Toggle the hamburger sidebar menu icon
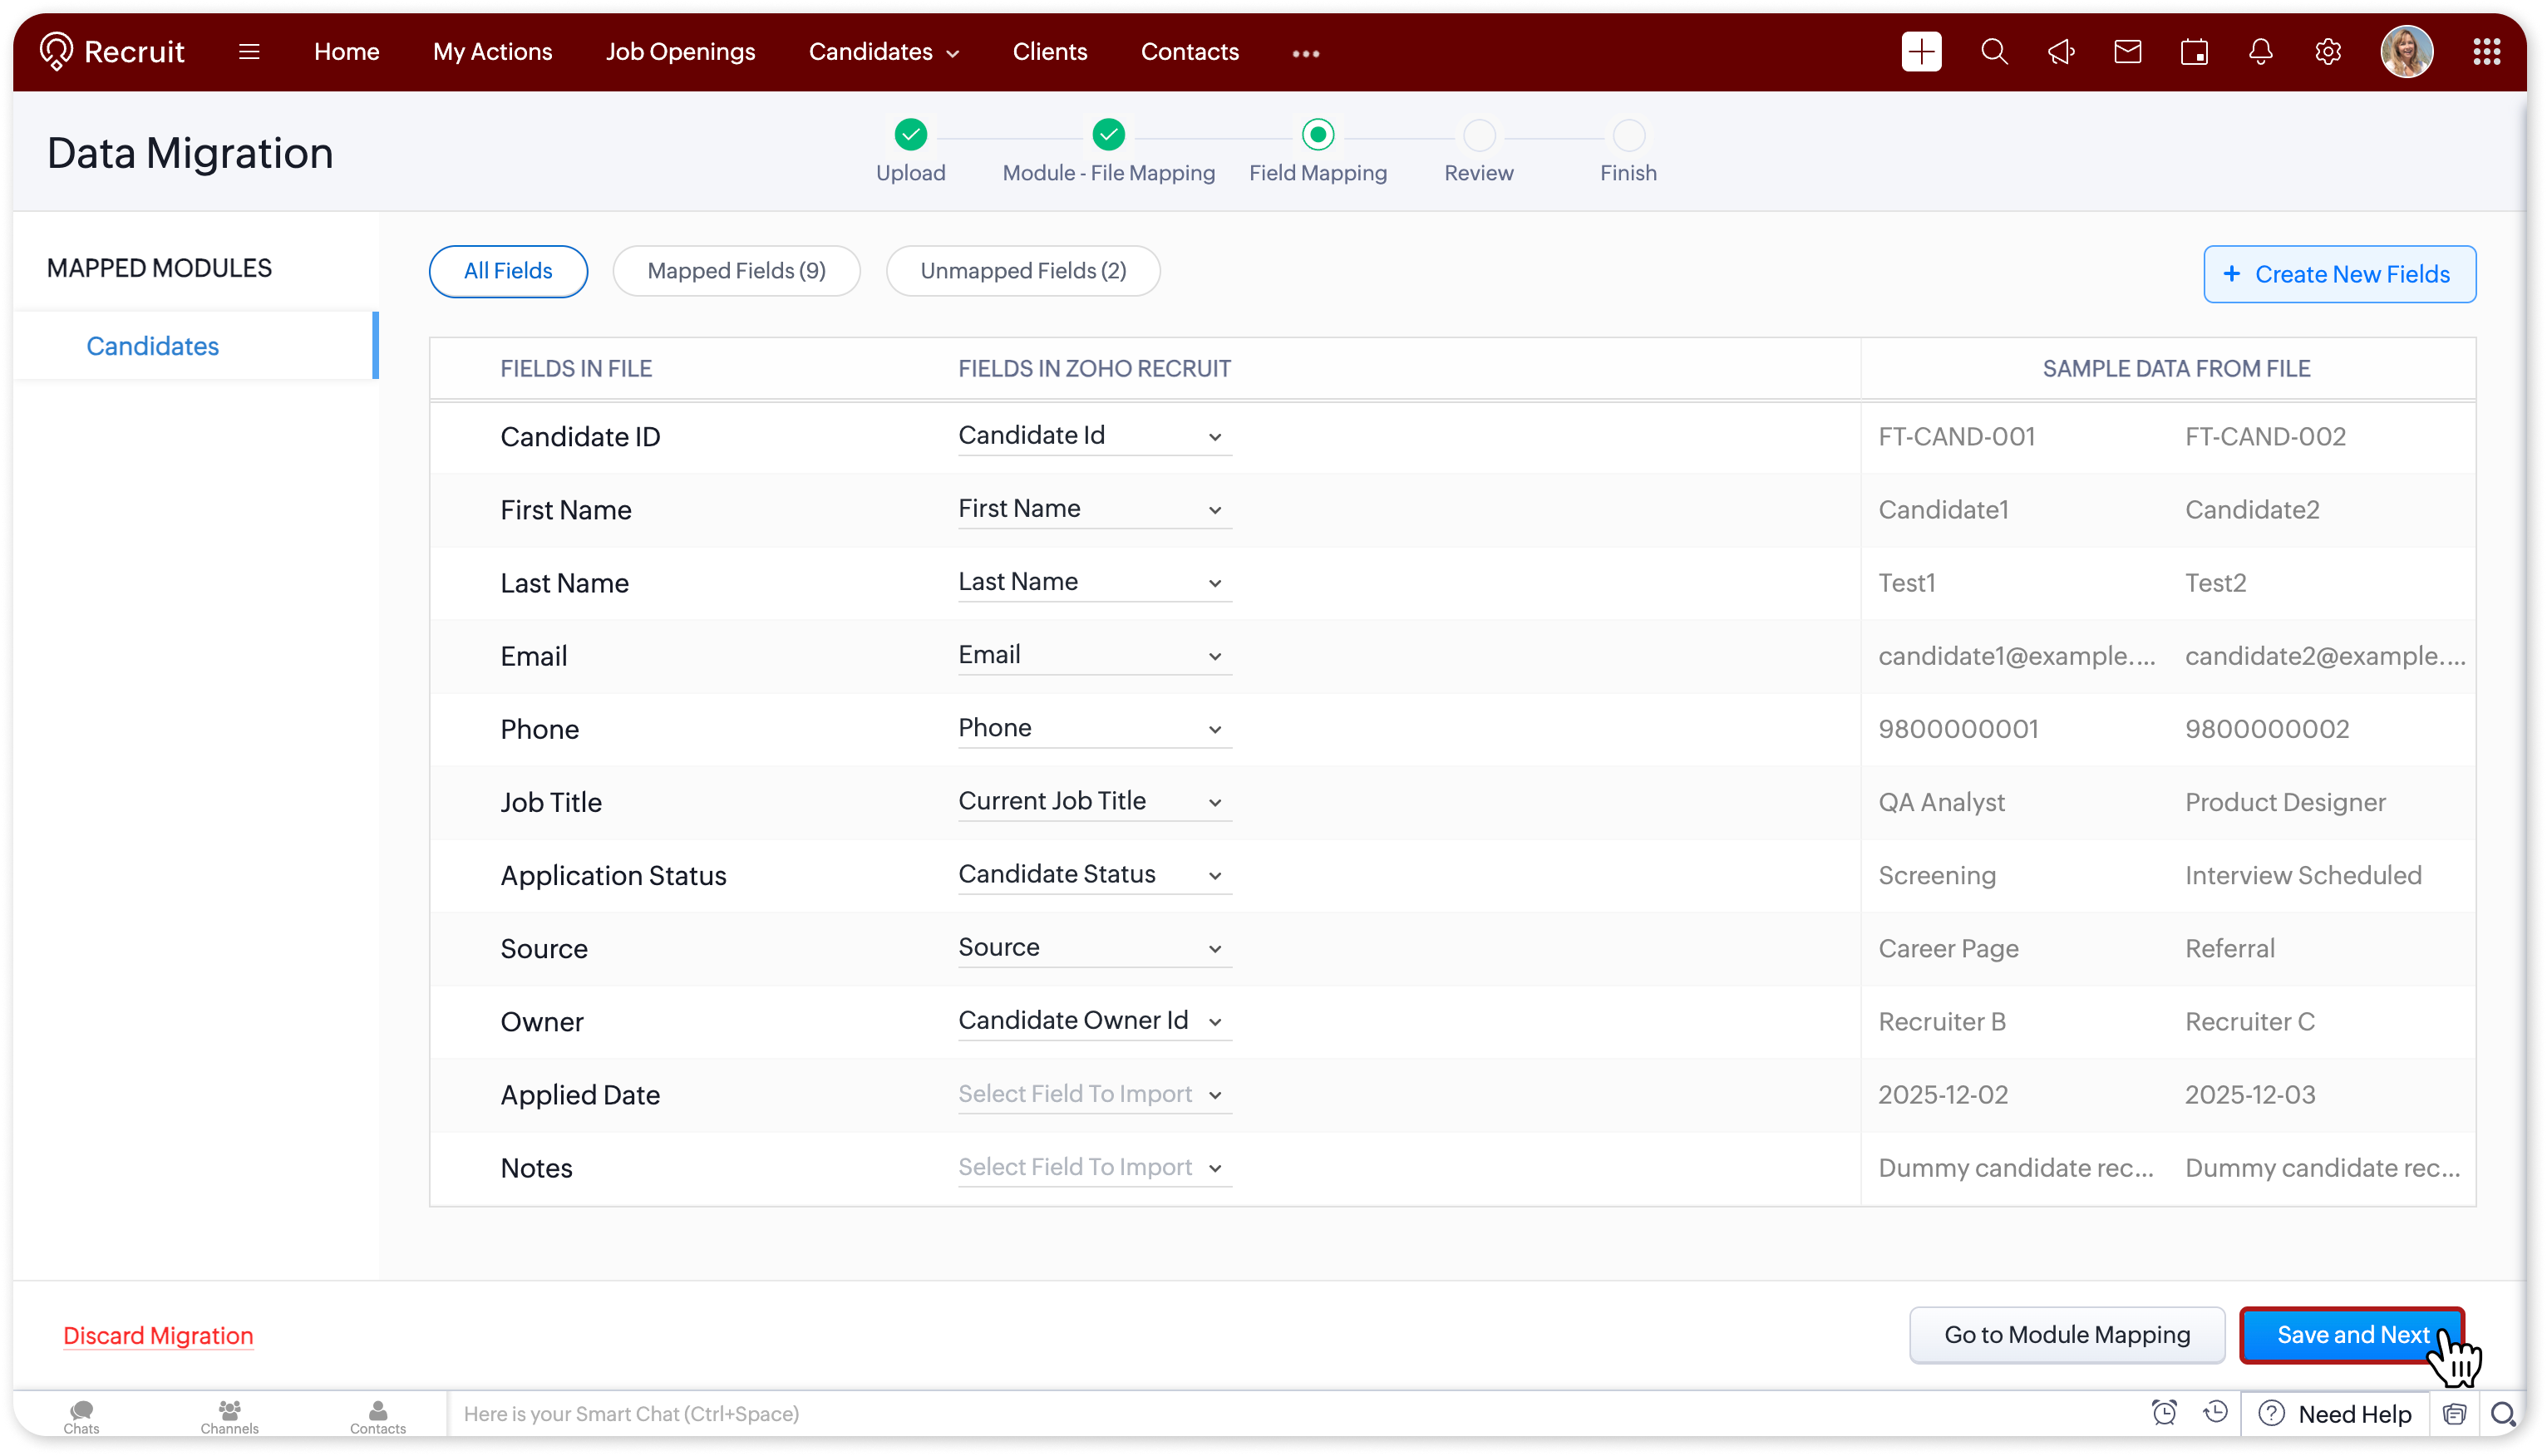This screenshot has width=2547, height=1456. tap(249, 52)
